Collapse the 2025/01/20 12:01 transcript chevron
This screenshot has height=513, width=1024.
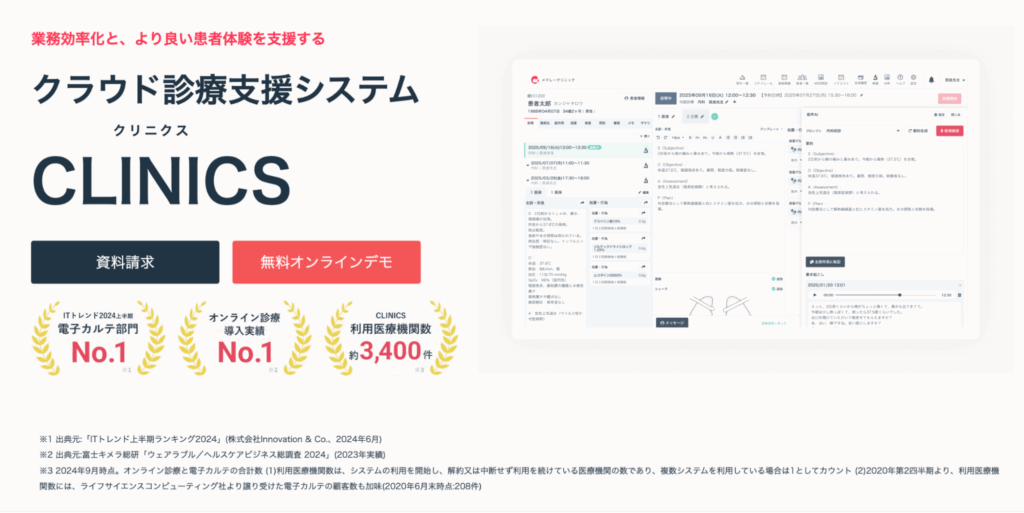point(960,285)
